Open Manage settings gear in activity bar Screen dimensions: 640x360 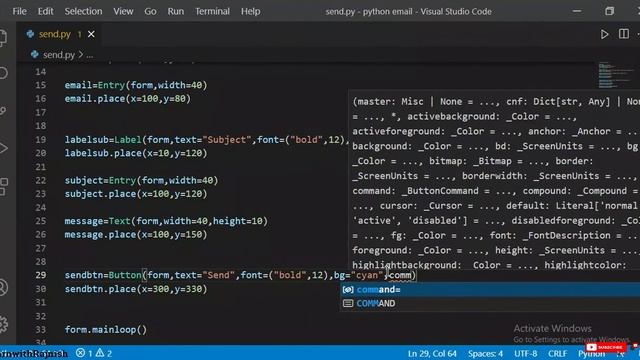[3, 324]
